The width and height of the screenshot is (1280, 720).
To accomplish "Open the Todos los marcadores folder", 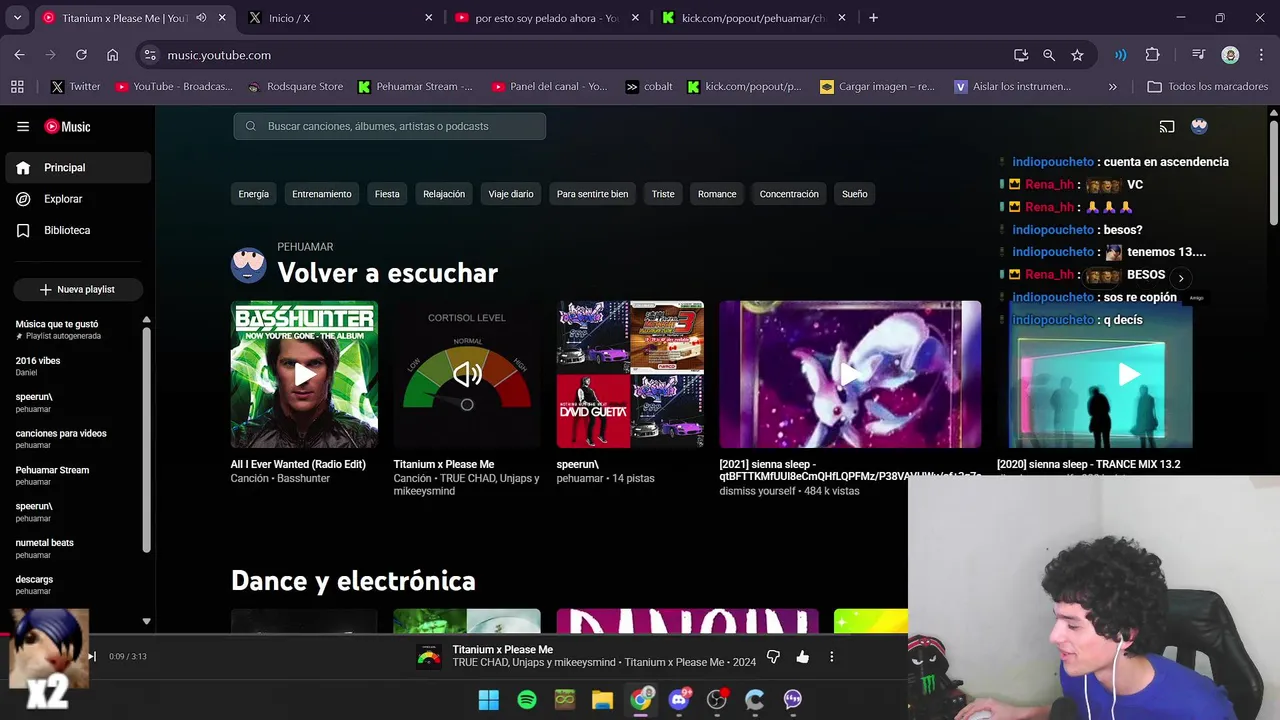I will tap(1207, 87).
